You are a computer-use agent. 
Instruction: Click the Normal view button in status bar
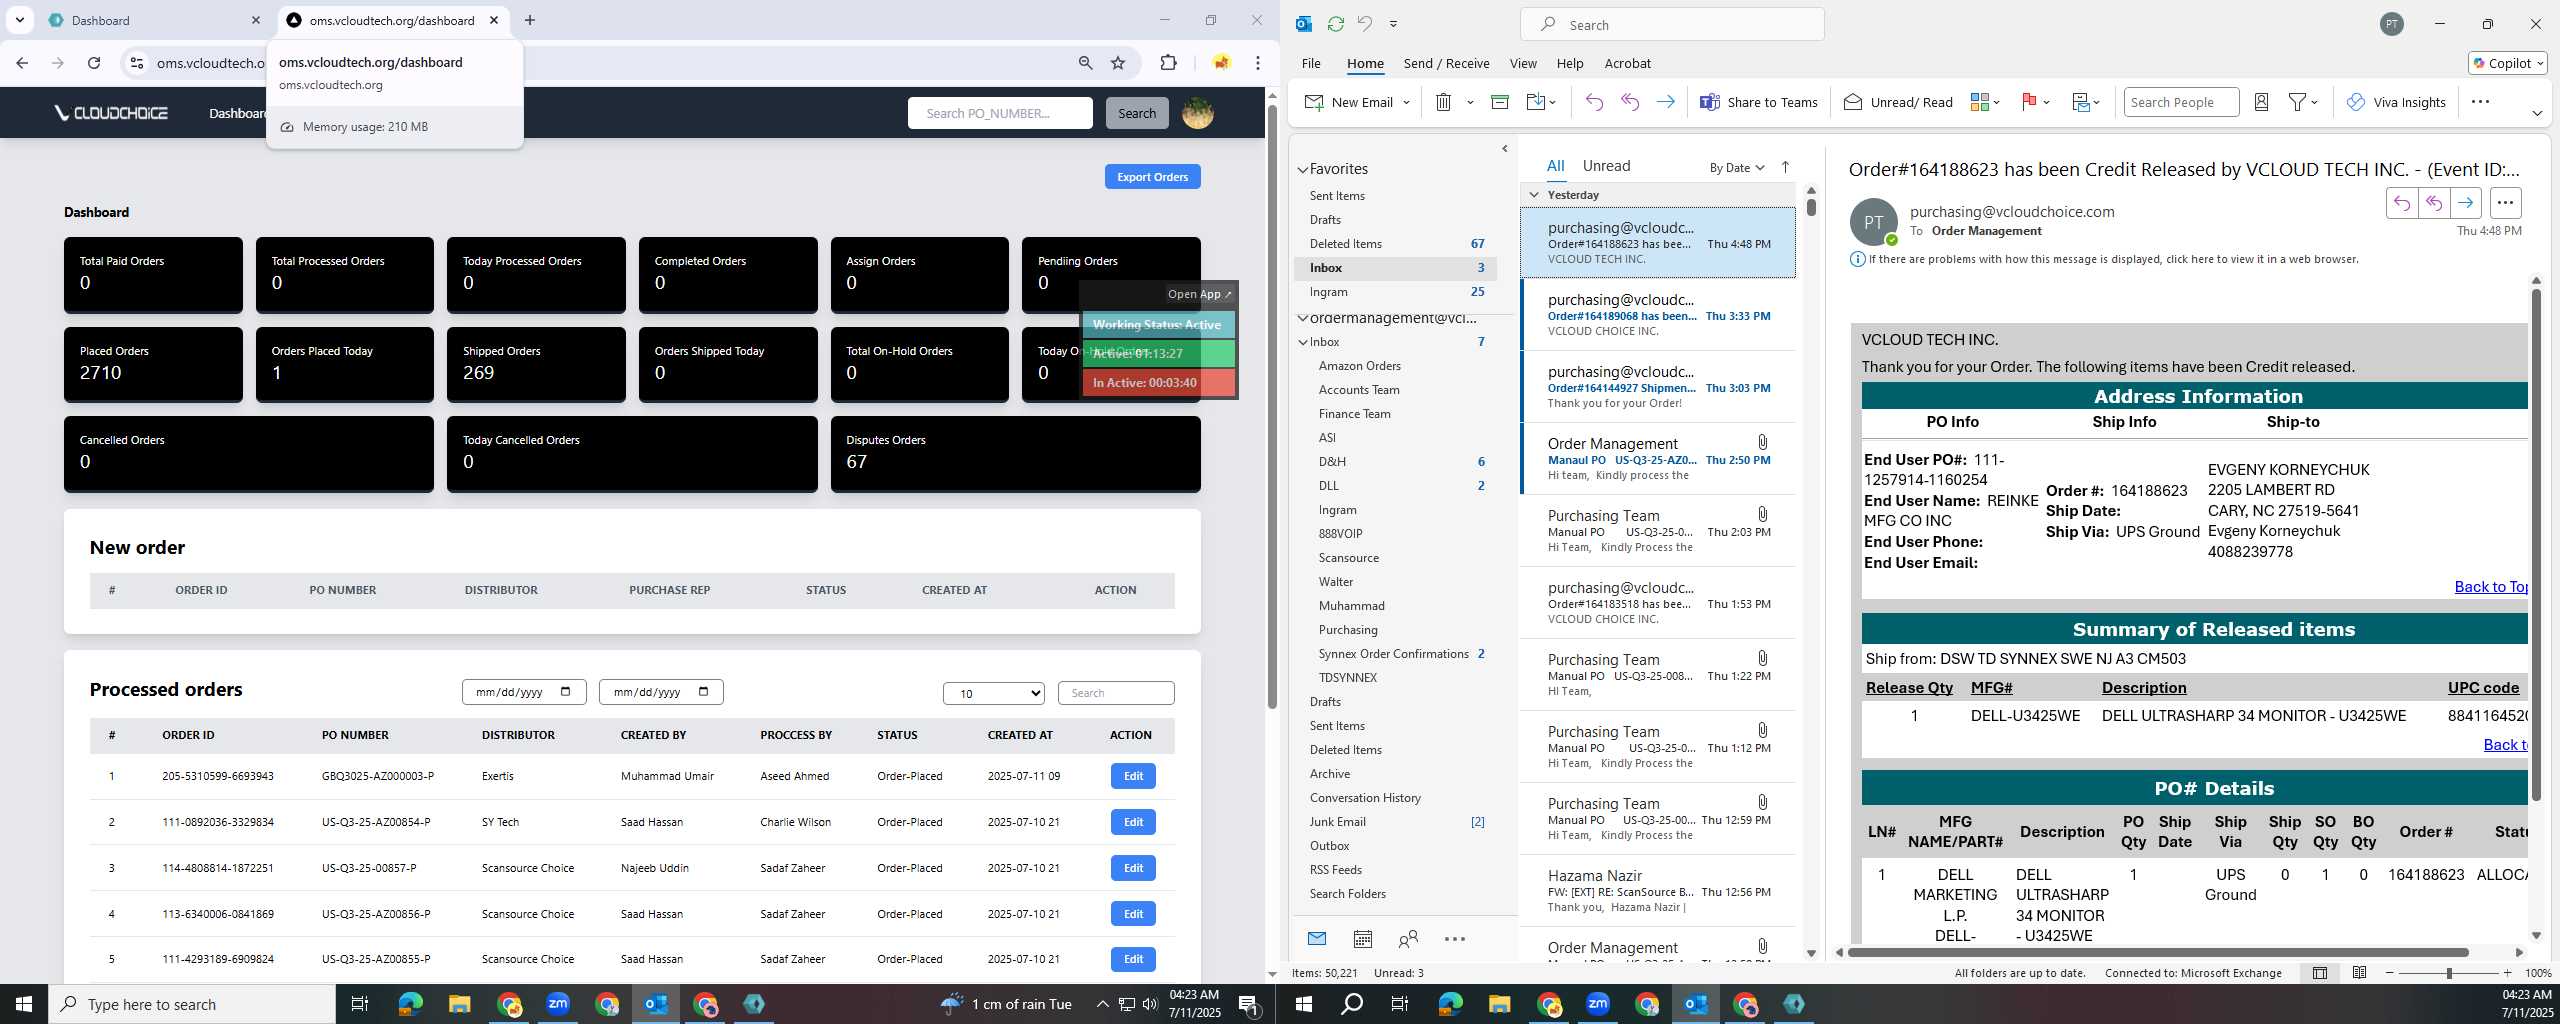[x=2320, y=973]
